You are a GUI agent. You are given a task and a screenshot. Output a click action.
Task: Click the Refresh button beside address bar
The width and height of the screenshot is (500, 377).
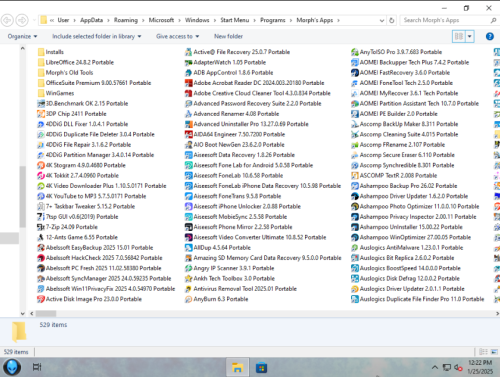tap(392, 20)
